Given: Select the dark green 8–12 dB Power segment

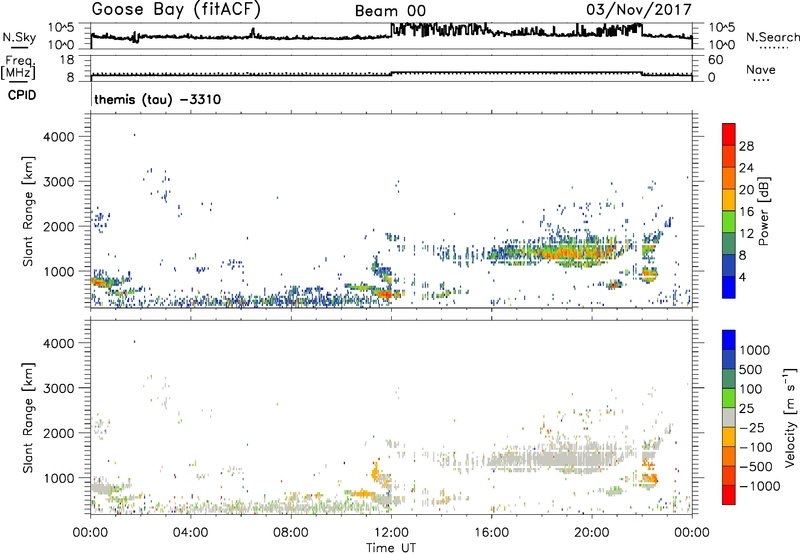Looking at the screenshot, I should 729,244.
